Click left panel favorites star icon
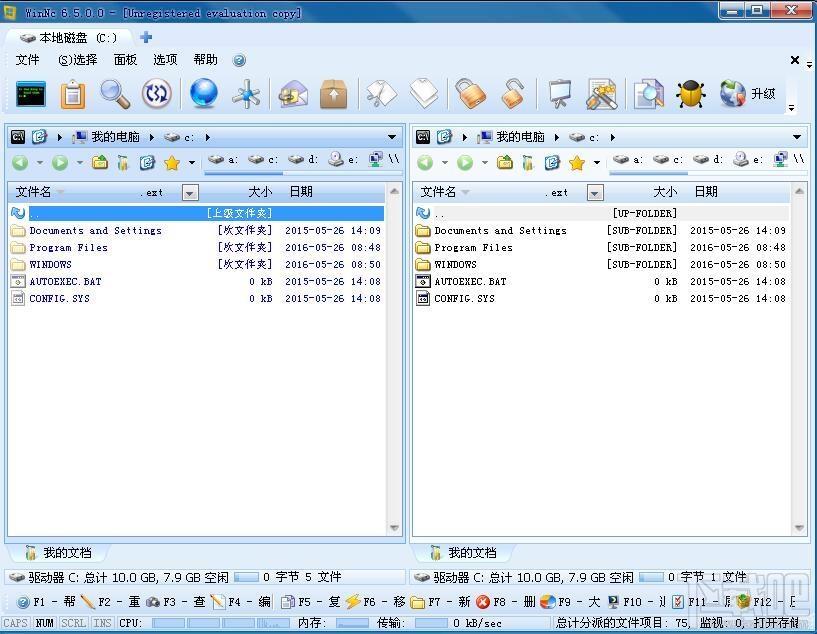 click(171, 163)
